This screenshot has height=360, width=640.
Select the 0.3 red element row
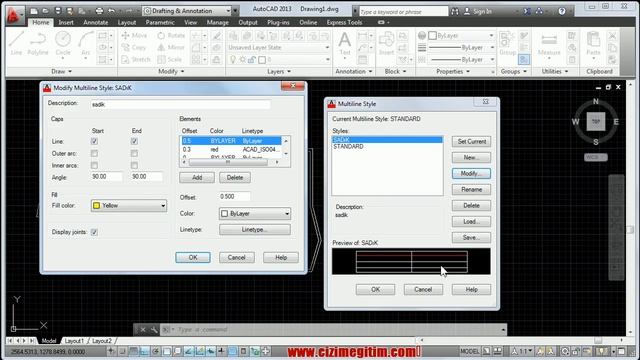[231, 150]
